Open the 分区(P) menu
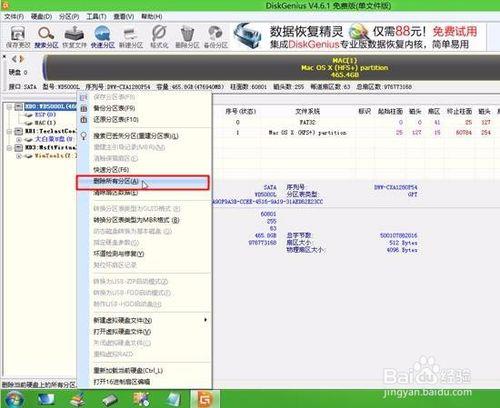The image size is (500, 408). (x=69, y=16)
